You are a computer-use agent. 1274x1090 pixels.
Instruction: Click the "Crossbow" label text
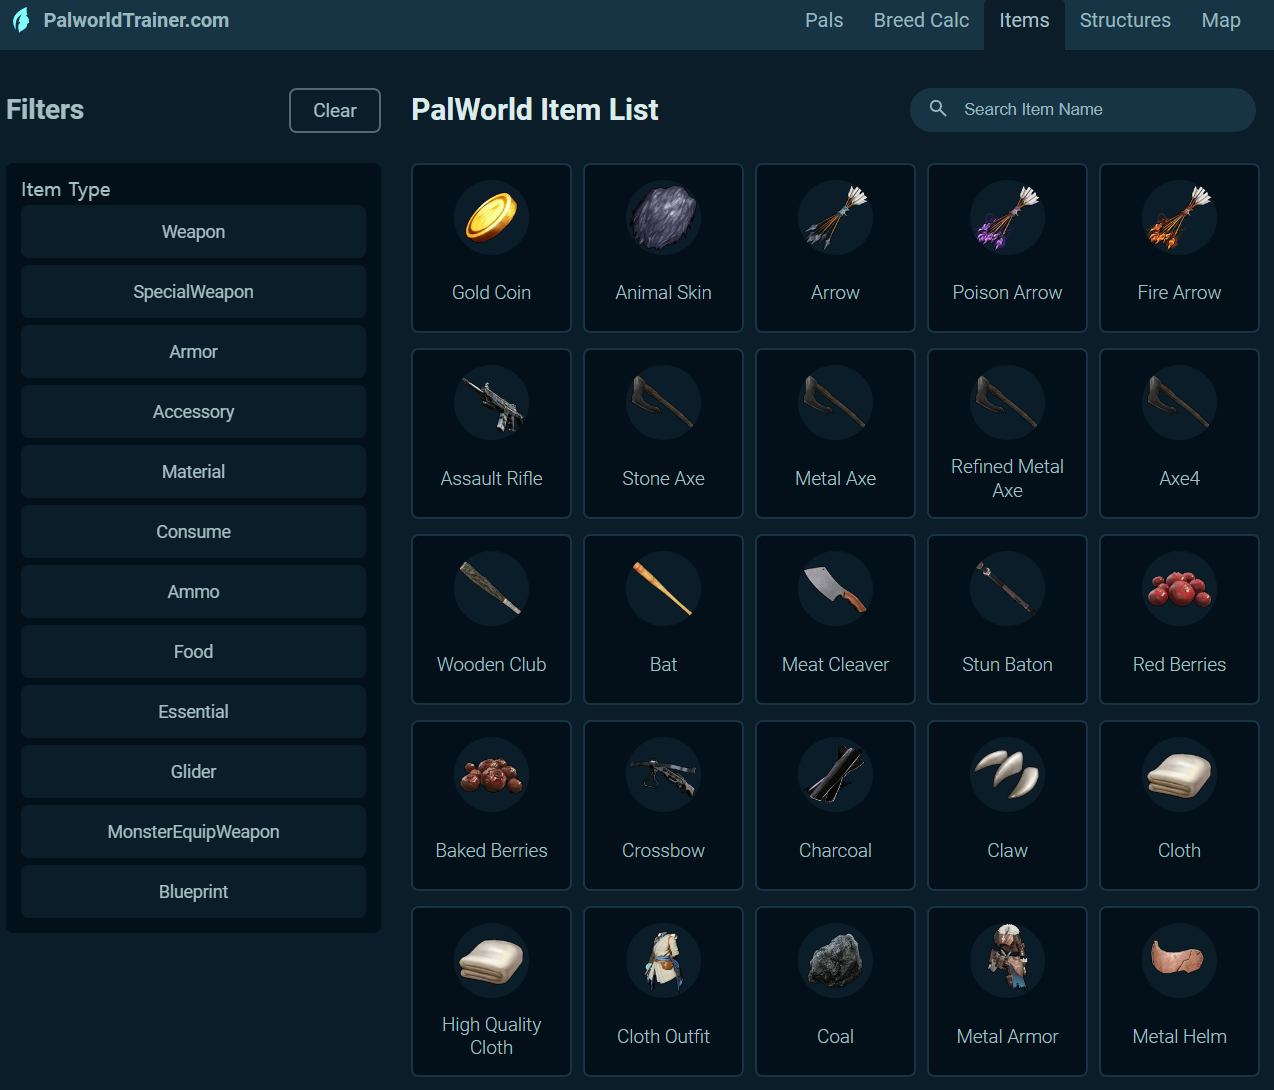(663, 851)
